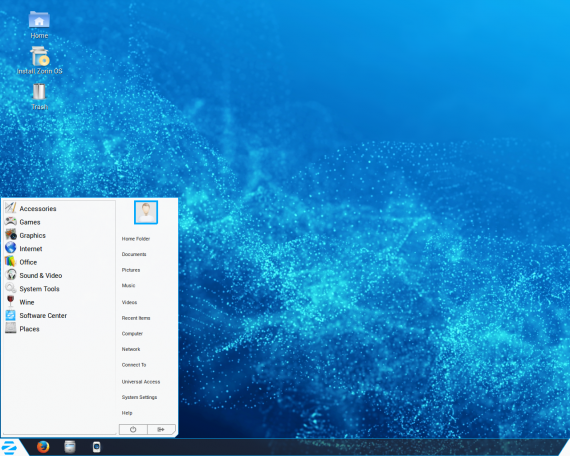Open the Sound & Video category

pyautogui.click(x=34, y=275)
